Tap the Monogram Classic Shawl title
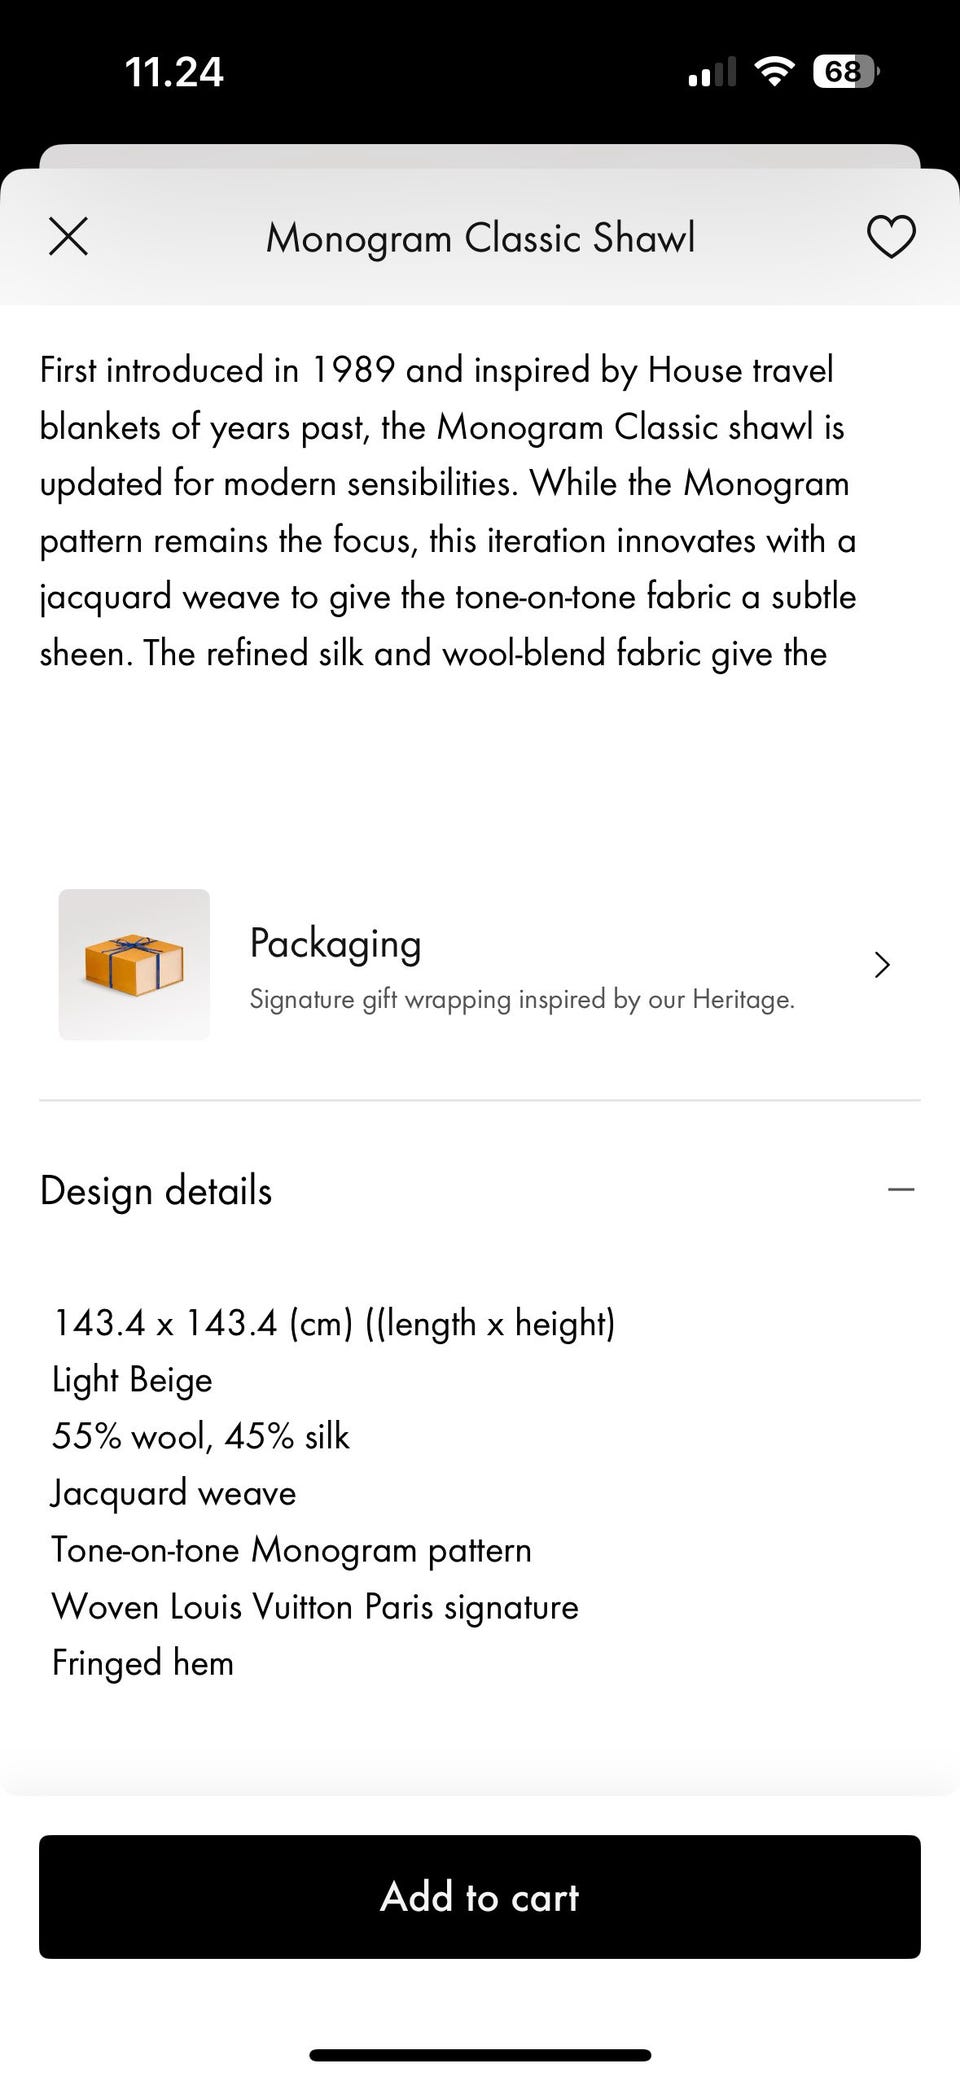This screenshot has height=2081, width=960. pos(480,238)
